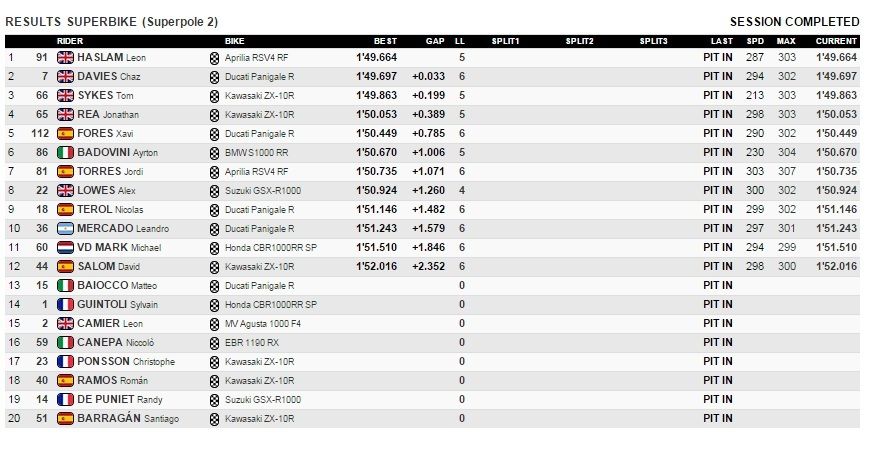Click checkered flag icon beside EBR 1190 RX
The image size is (871, 449).
click(x=214, y=343)
